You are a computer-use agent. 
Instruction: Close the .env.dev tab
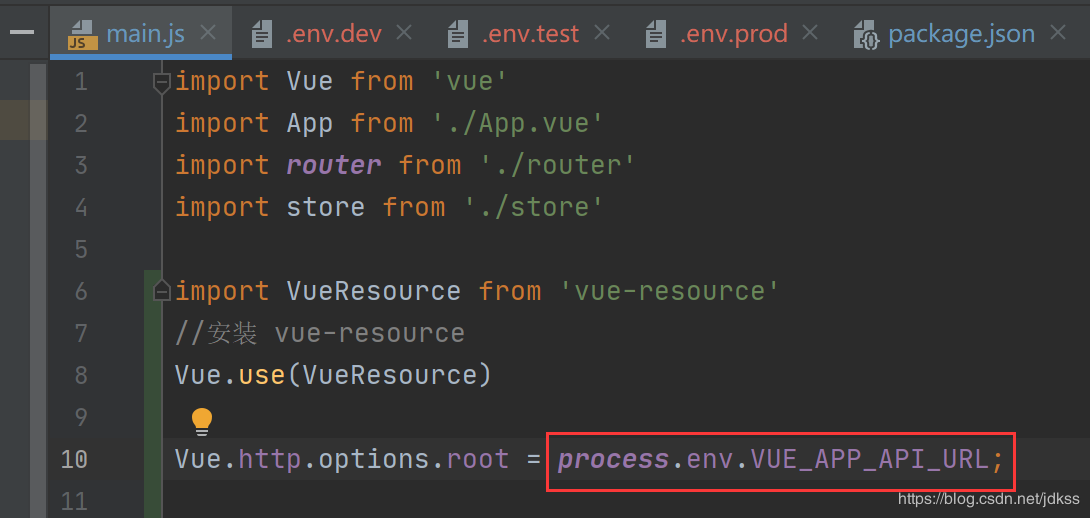tap(404, 33)
